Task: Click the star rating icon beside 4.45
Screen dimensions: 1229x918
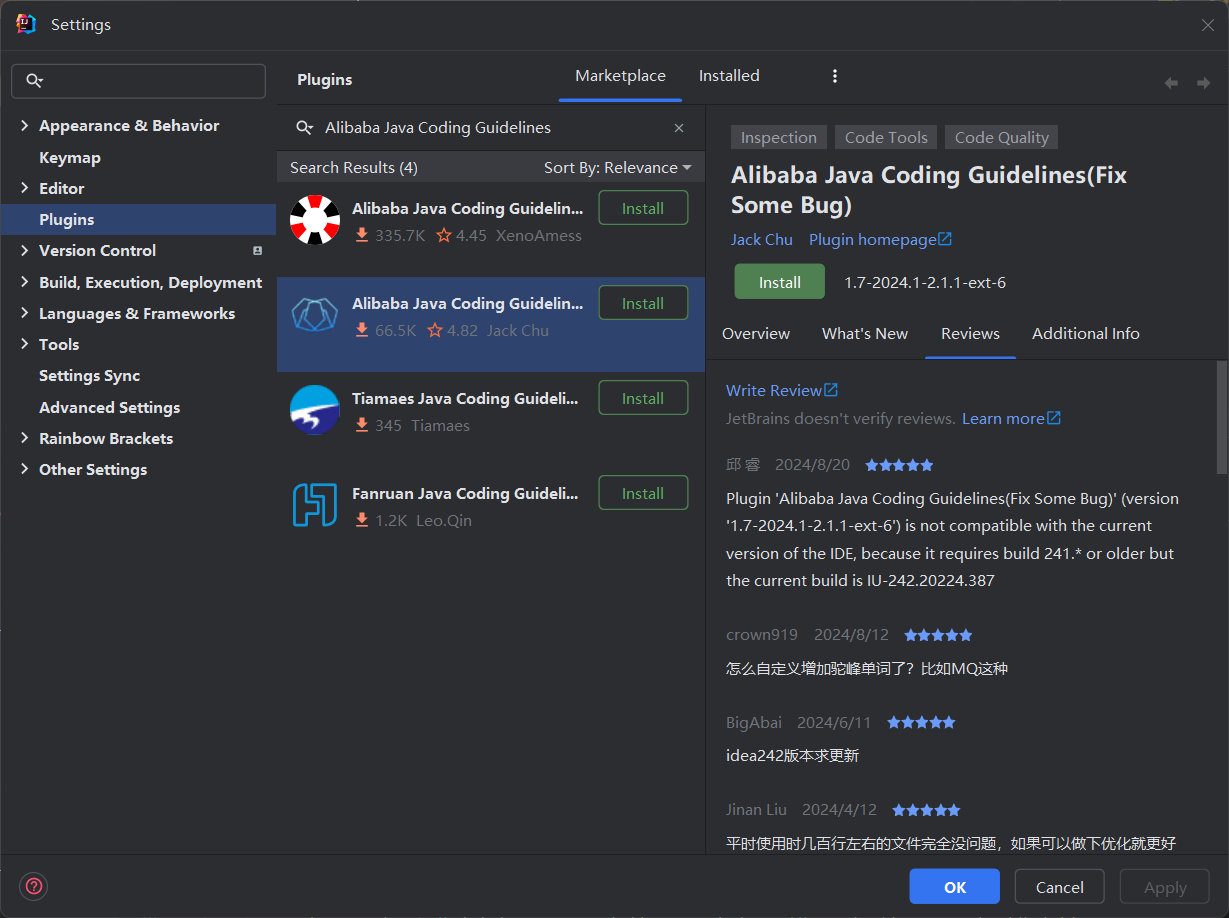Action: (x=444, y=236)
